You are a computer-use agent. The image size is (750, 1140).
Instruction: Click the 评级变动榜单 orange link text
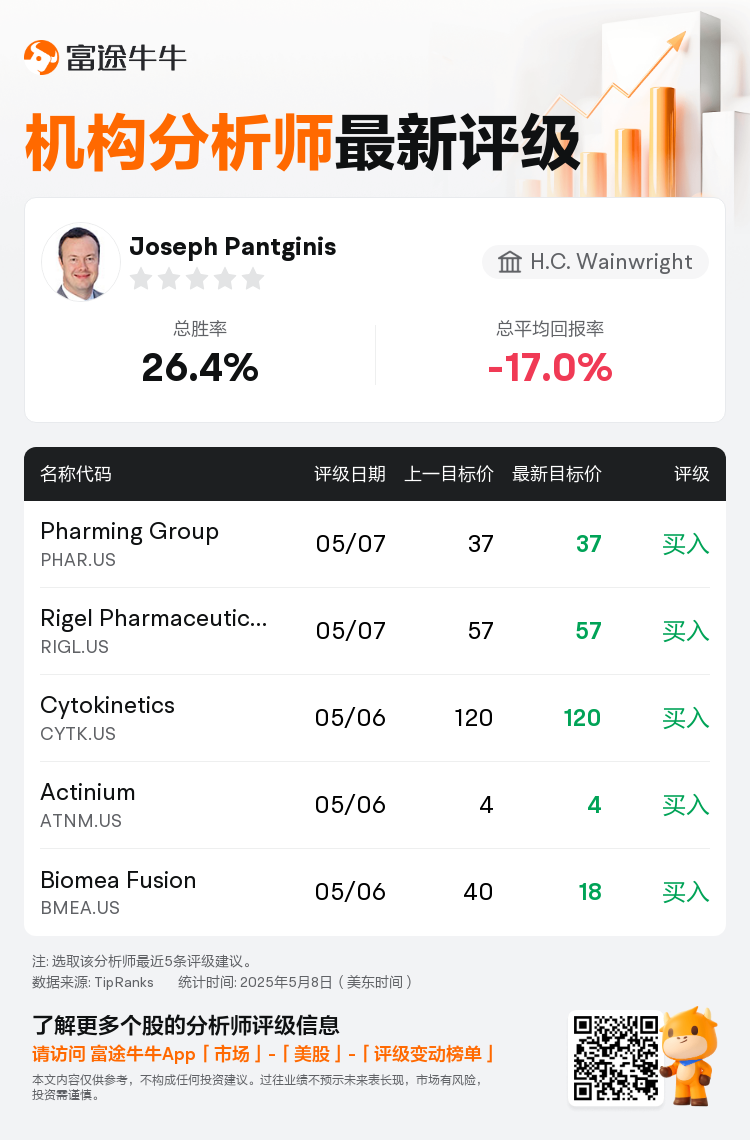tap(427, 1054)
